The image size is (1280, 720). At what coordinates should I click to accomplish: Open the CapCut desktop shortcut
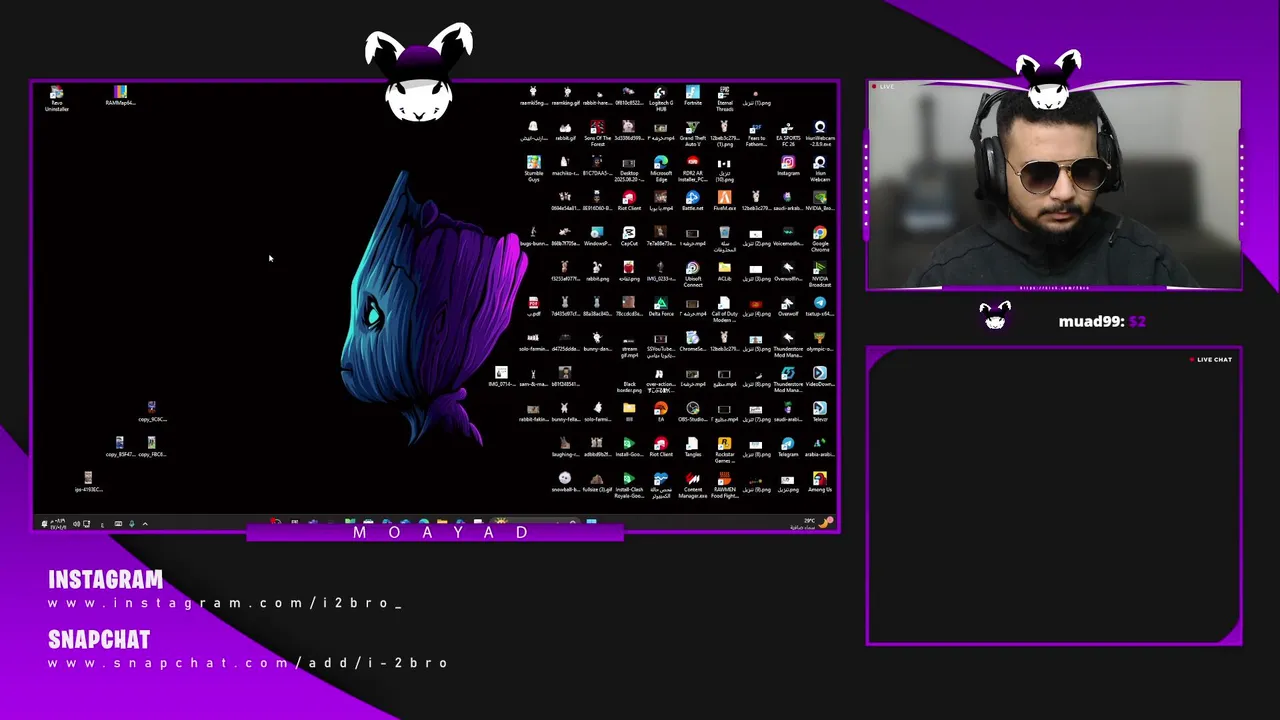click(629, 236)
